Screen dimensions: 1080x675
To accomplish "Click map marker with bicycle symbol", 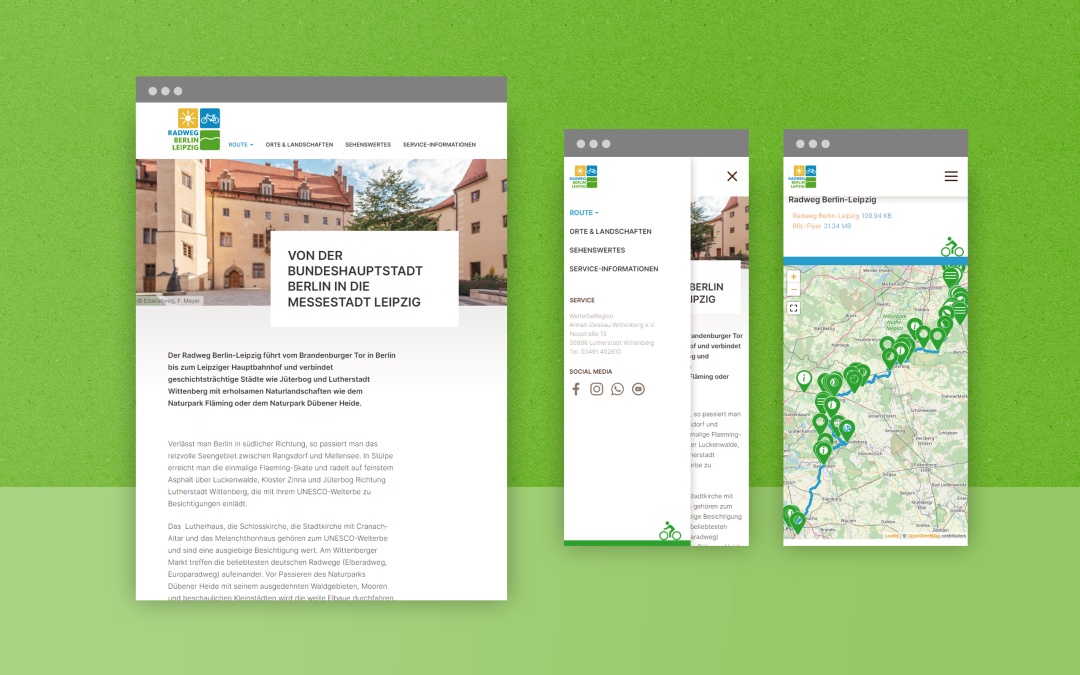I will coord(847,430).
